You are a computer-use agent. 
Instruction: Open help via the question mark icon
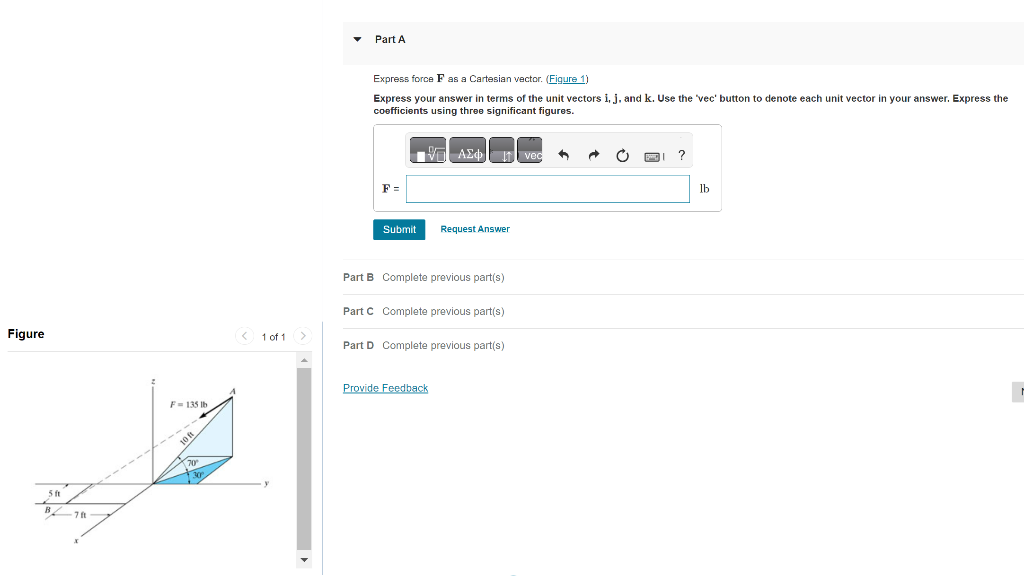point(681,154)
